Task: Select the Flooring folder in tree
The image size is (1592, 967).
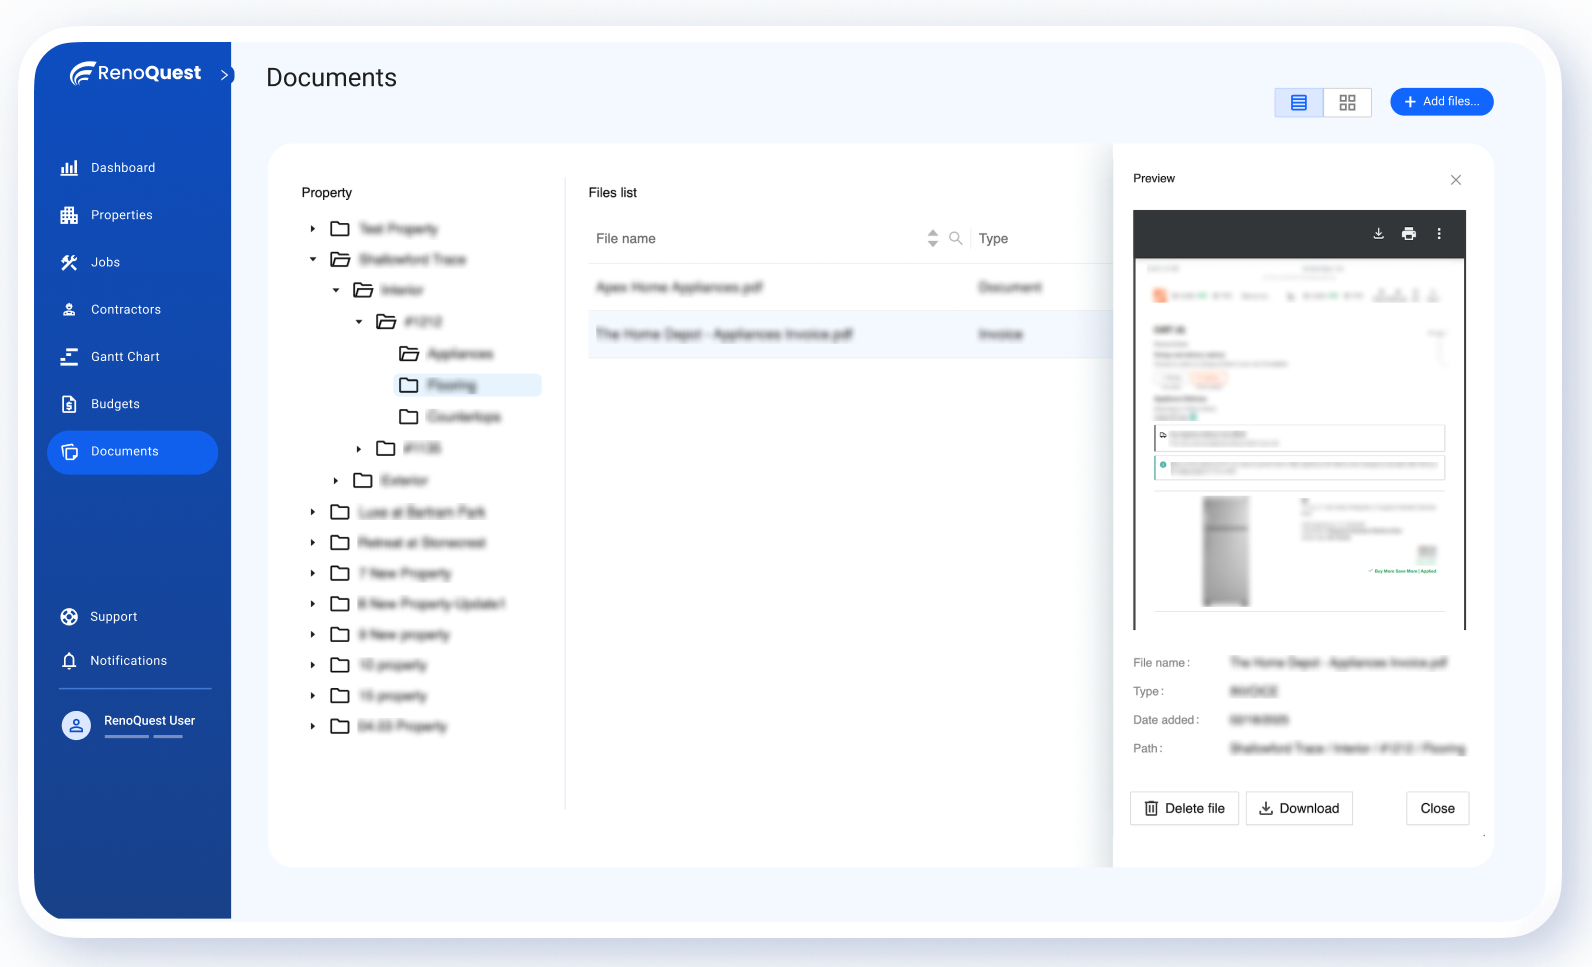Action: [x=467, y=385]
